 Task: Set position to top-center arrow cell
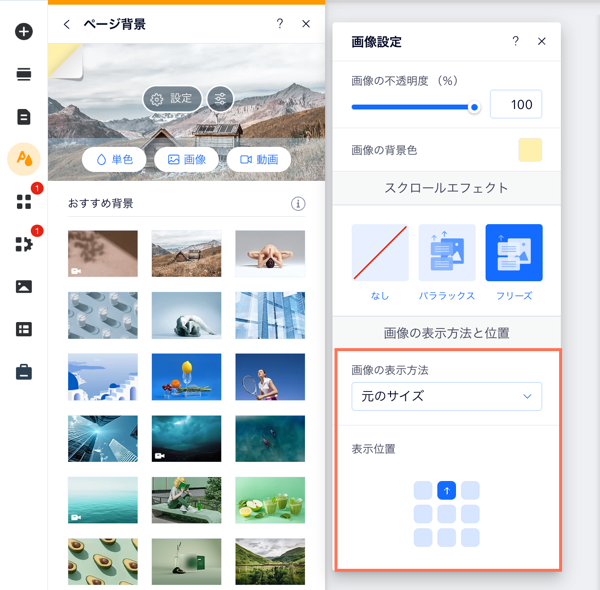click(447, 491)
